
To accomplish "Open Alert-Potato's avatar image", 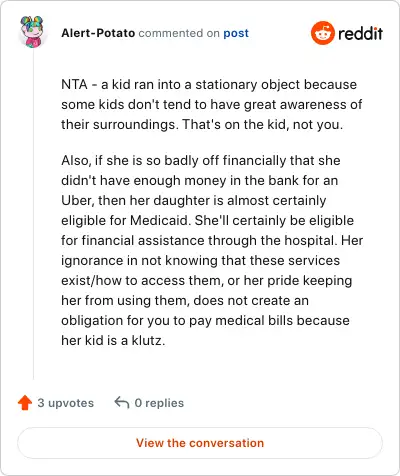I will 32,32.
